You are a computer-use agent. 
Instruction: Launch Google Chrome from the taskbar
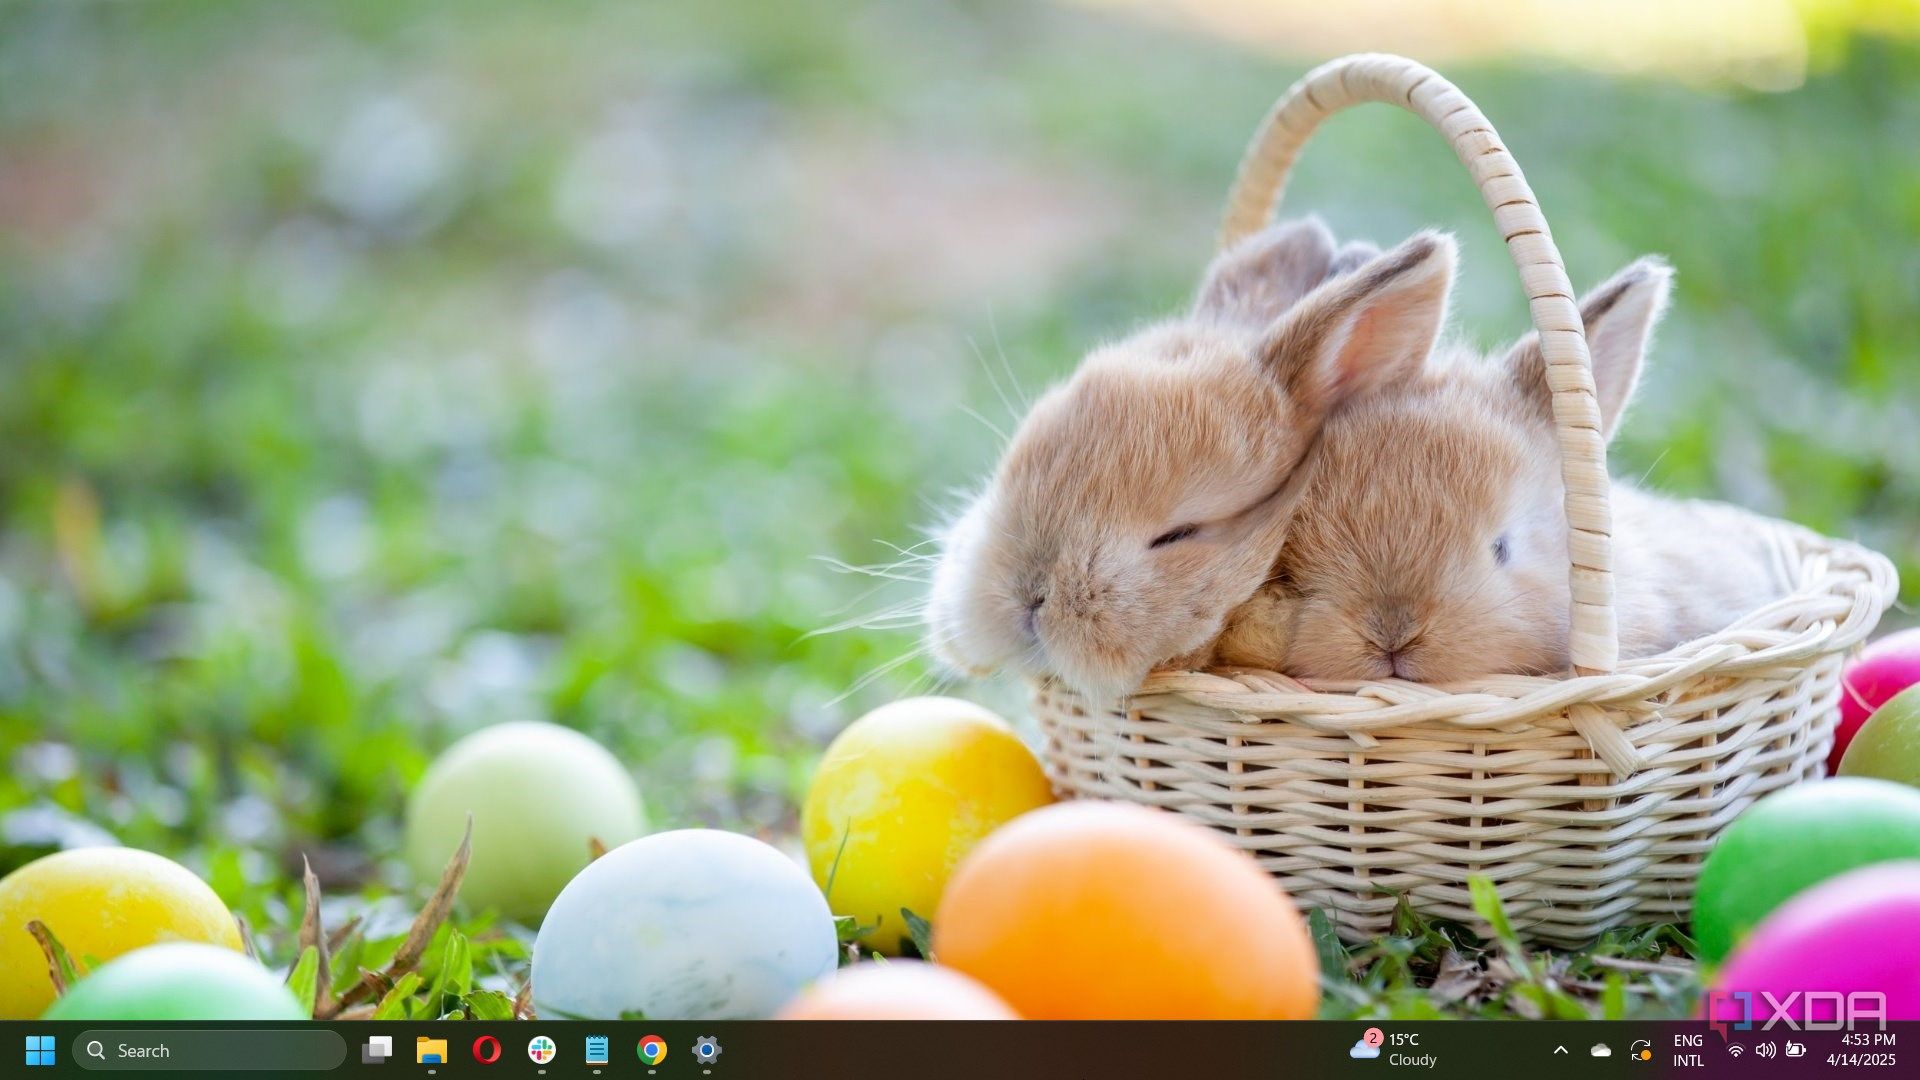(652, 1050)
